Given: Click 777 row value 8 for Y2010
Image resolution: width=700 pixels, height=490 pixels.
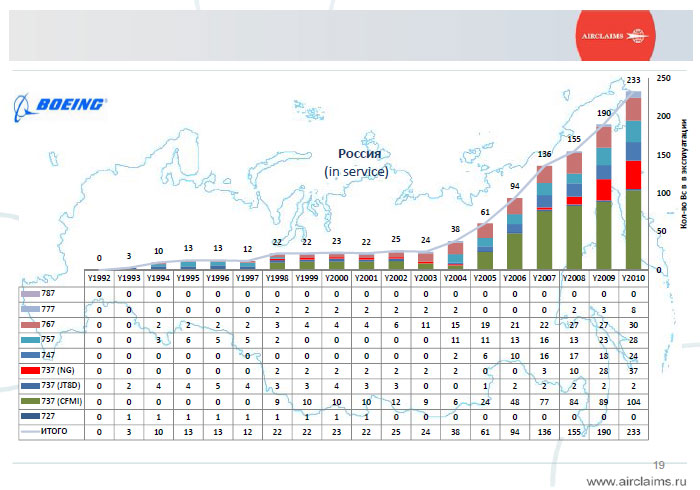Looking at the screenshot, I should click(633, 310).
